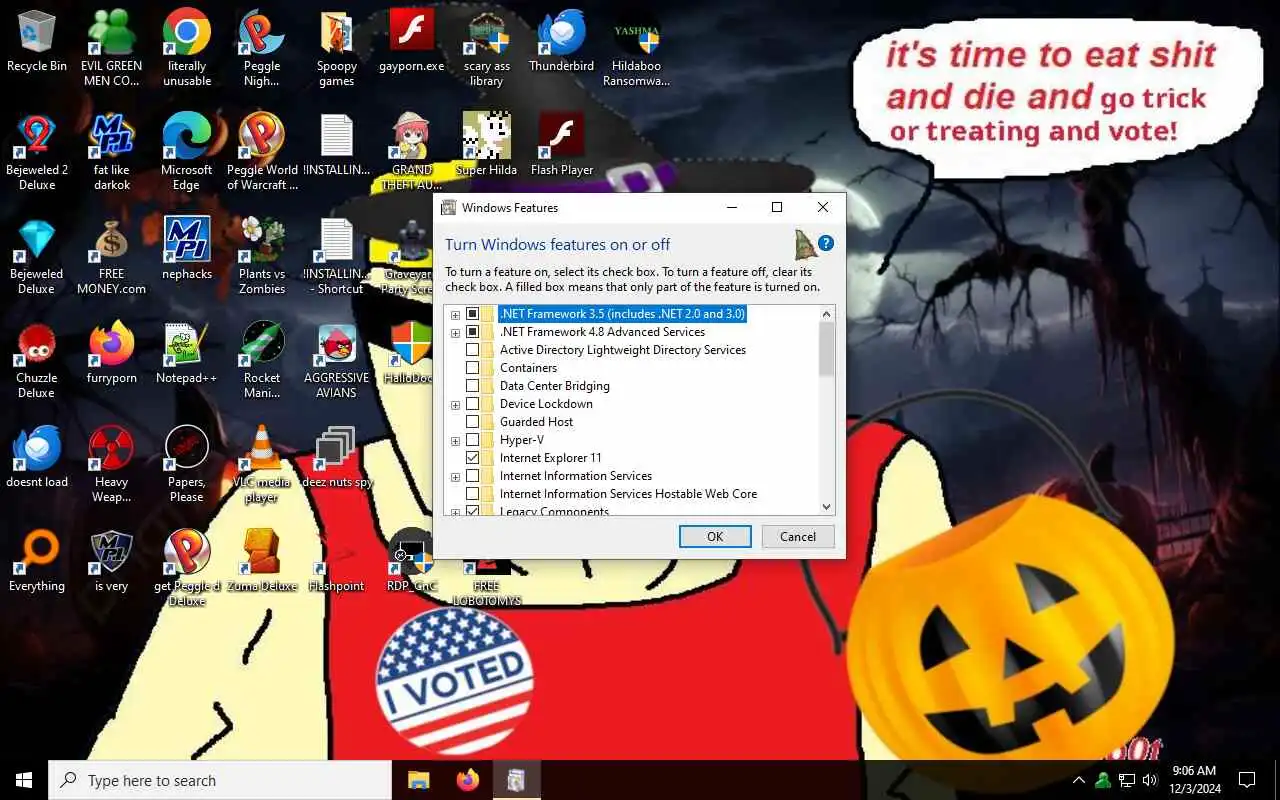The height and width of the screenshot is (800, 1280).
Task: Open the notification center icon
Action: coord(1247,780)
